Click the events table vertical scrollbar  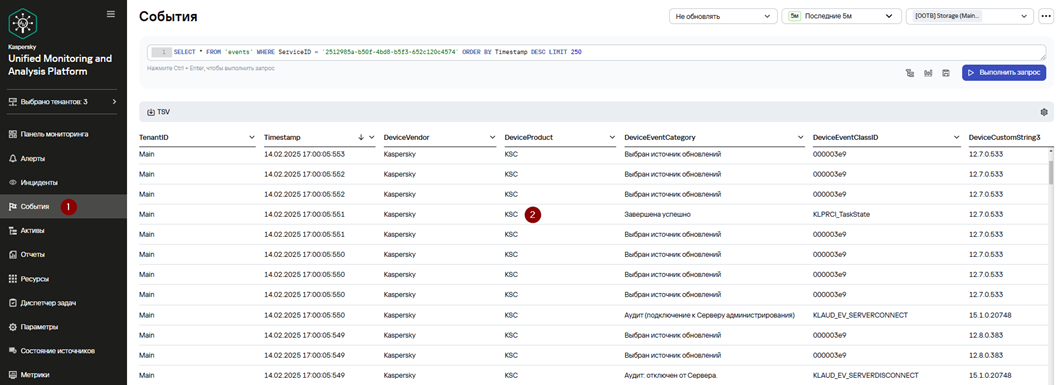click(x=1051, y=173)
